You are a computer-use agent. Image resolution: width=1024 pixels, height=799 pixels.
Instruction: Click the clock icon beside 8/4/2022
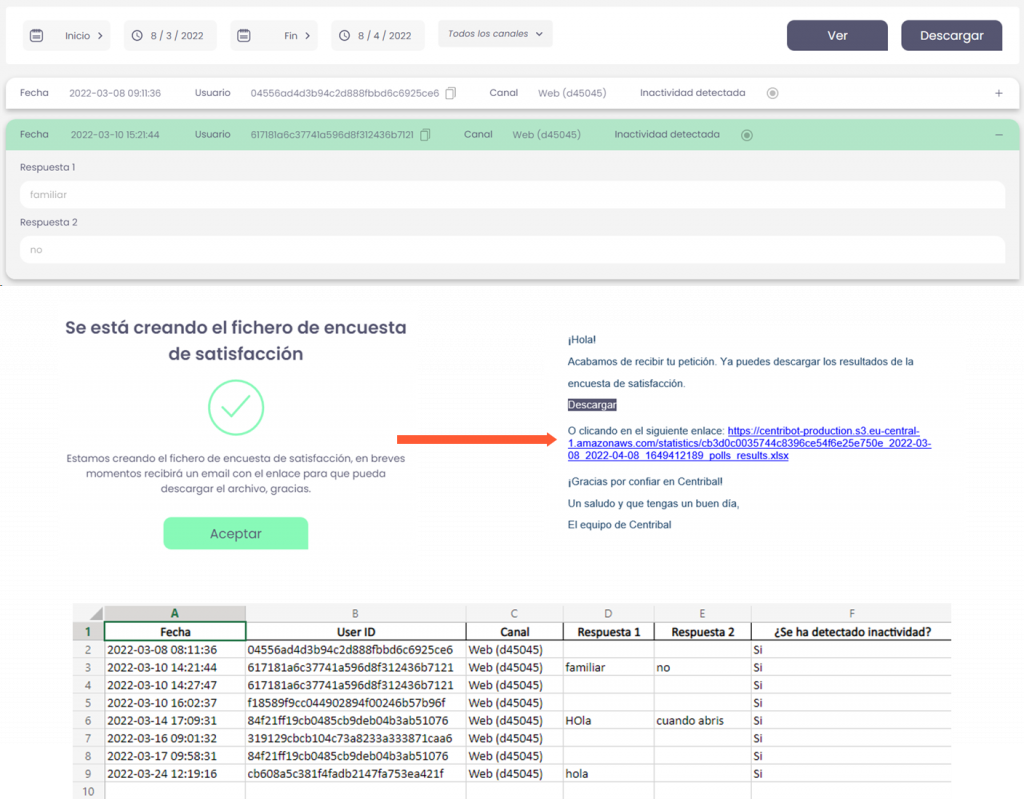(x=344, y=35)
